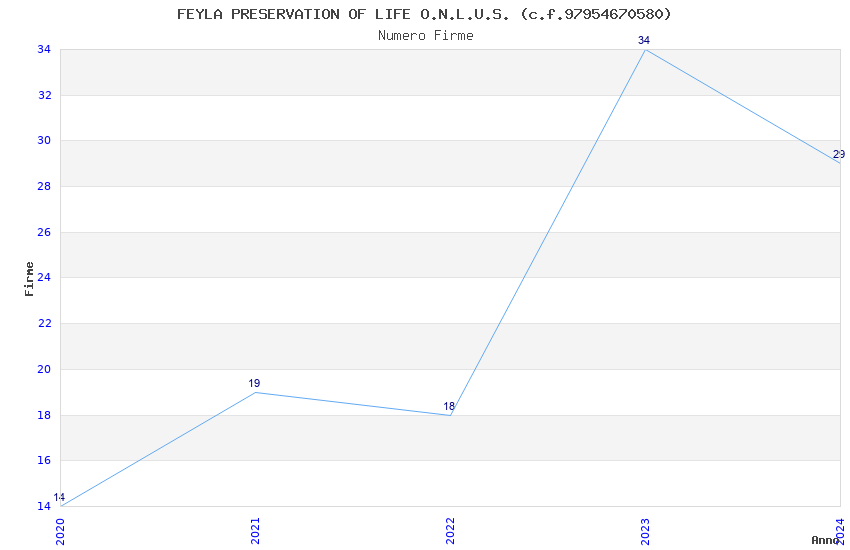Click the 2020 data point labeled 14
The image size is (850, 550).
61,506
